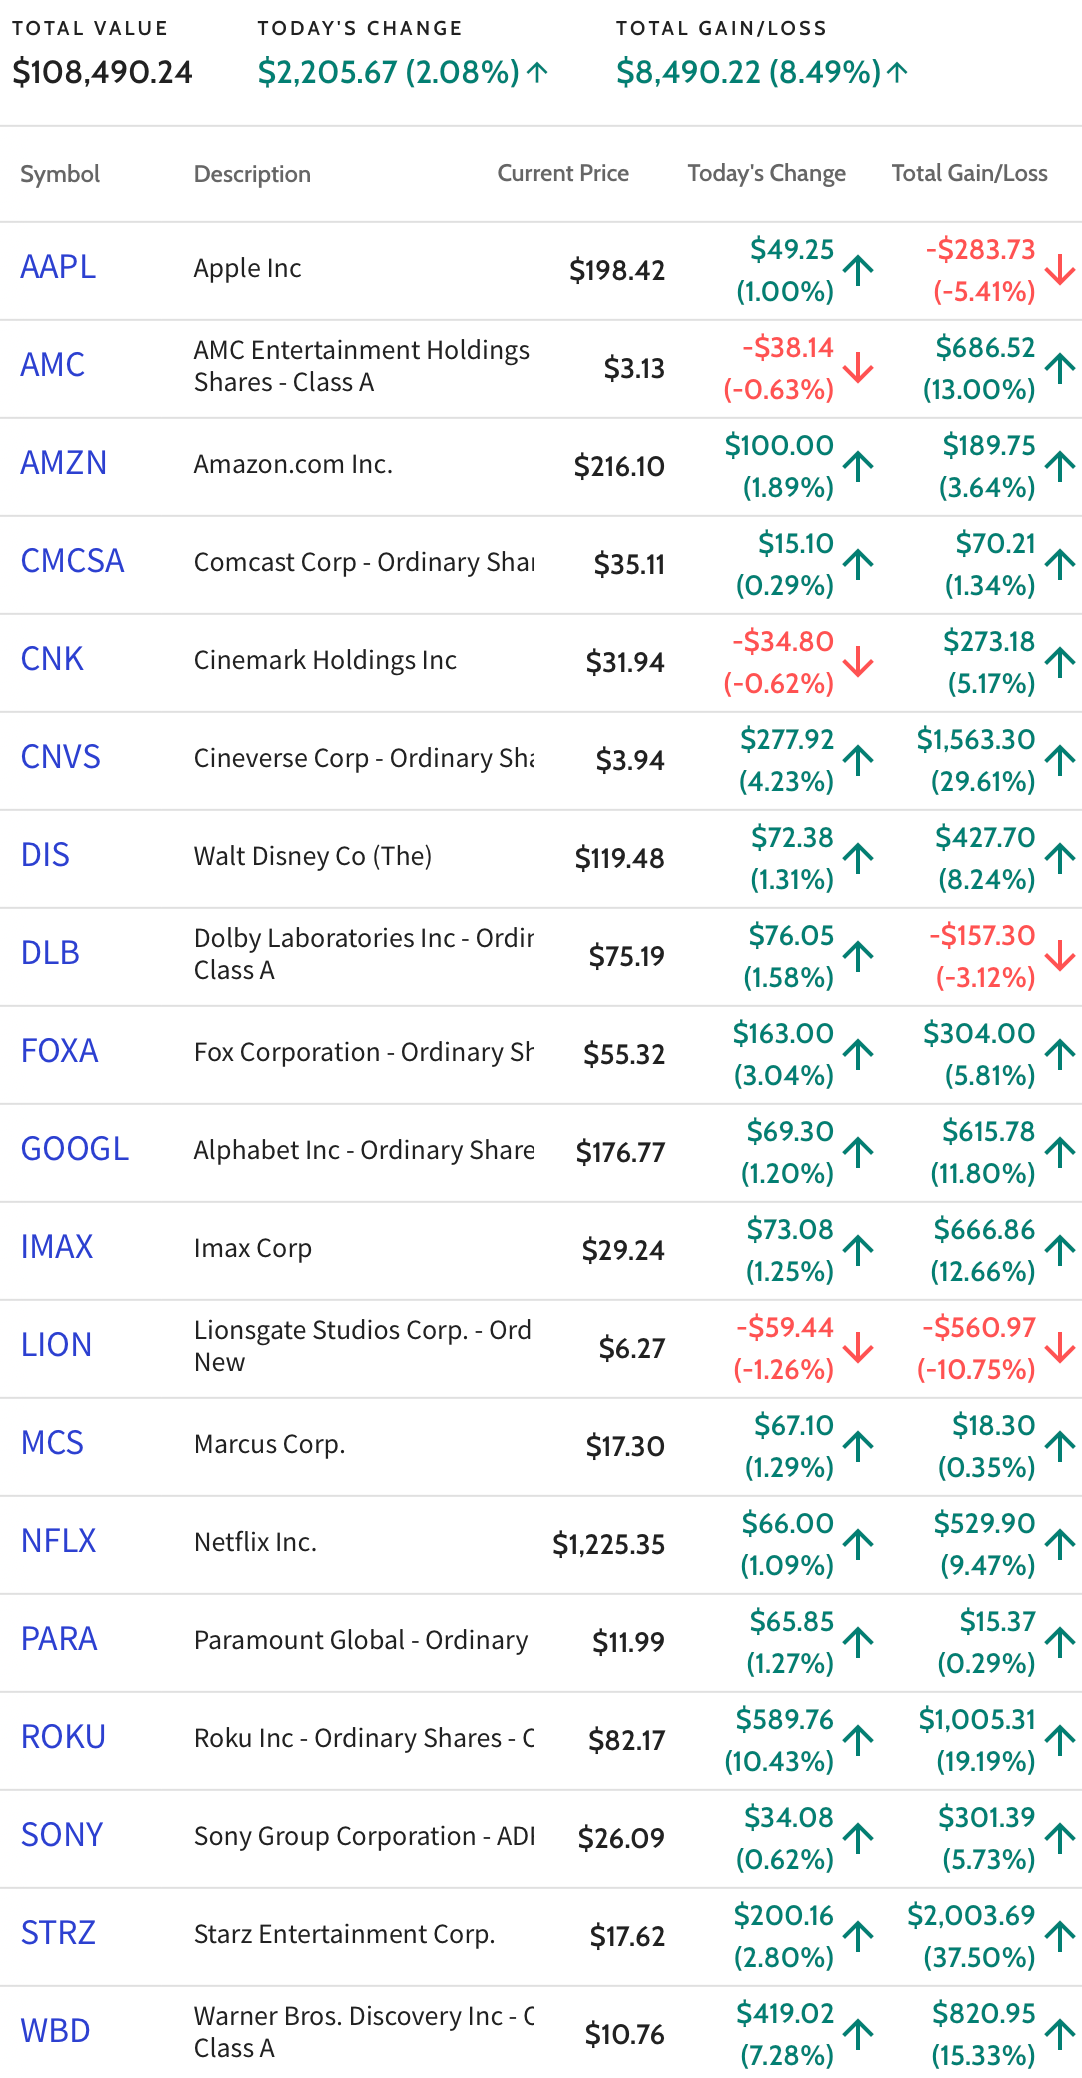Click LION total gain/loss down arrow

[x=1060, y=1348]
